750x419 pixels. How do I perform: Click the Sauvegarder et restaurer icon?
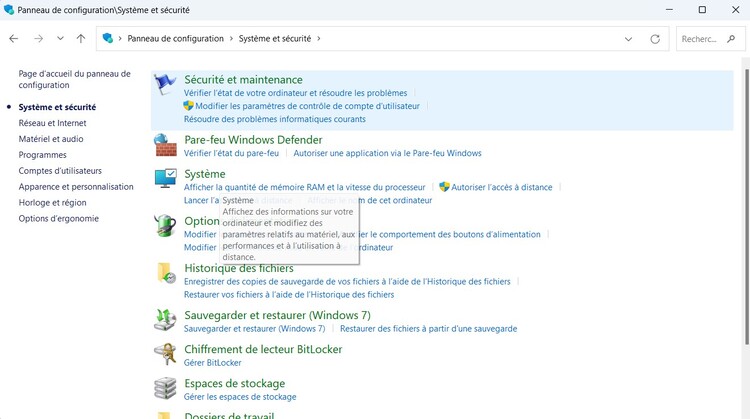click(x=165, y=320)
